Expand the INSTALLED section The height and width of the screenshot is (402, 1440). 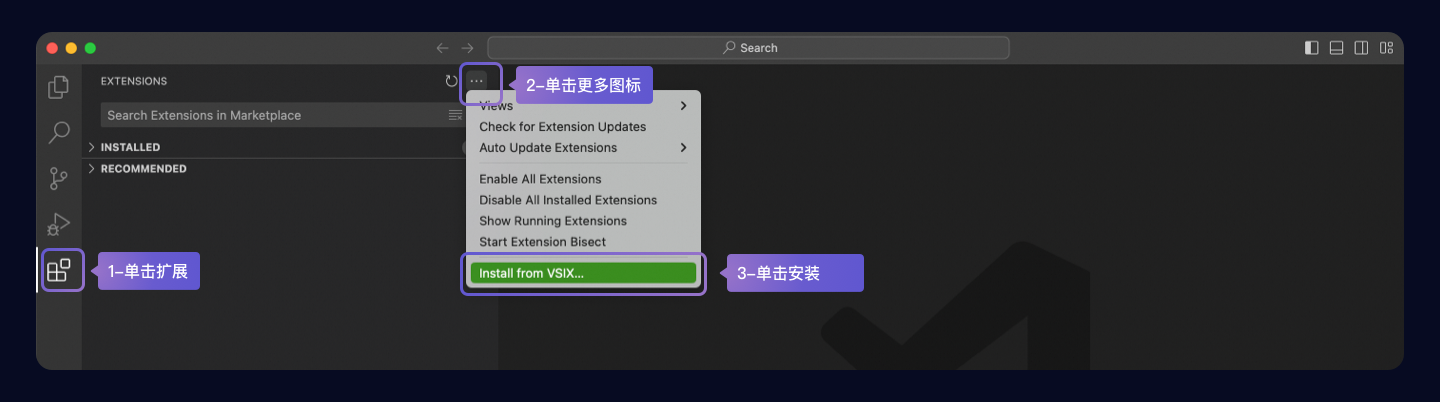[130, 147]
